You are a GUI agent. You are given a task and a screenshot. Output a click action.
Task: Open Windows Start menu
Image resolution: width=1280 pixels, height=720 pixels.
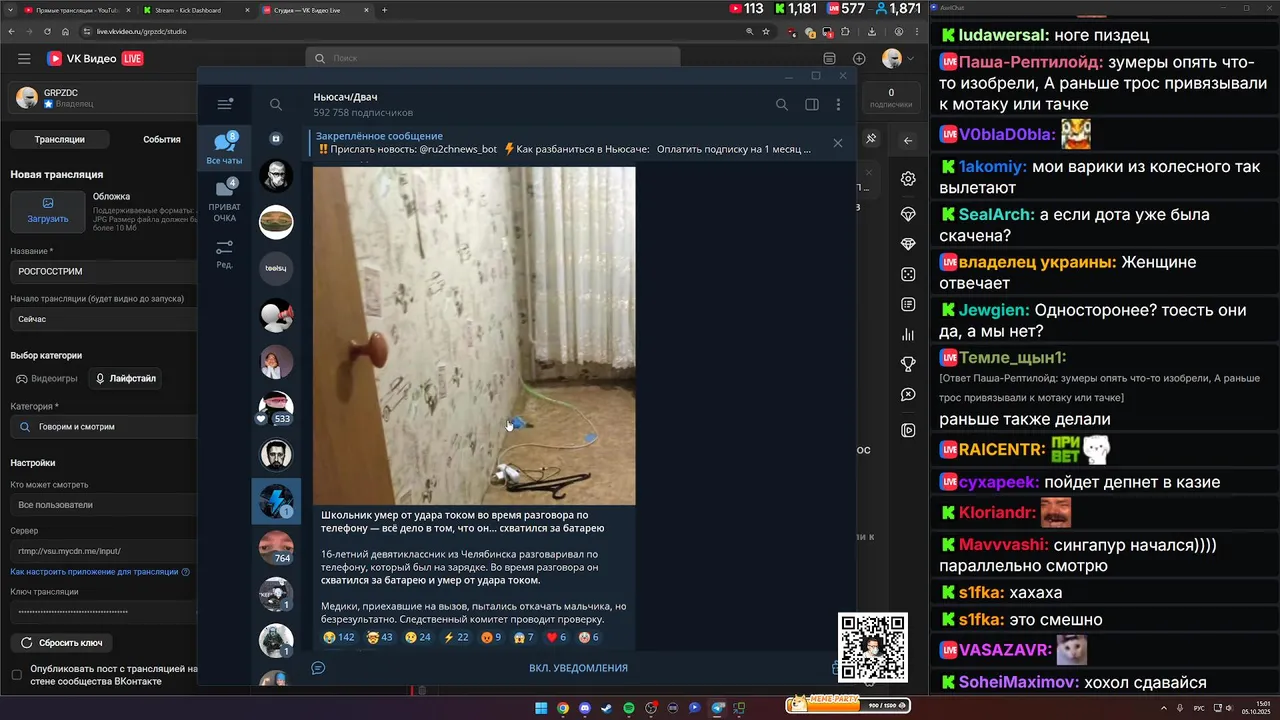pos(541,708)
